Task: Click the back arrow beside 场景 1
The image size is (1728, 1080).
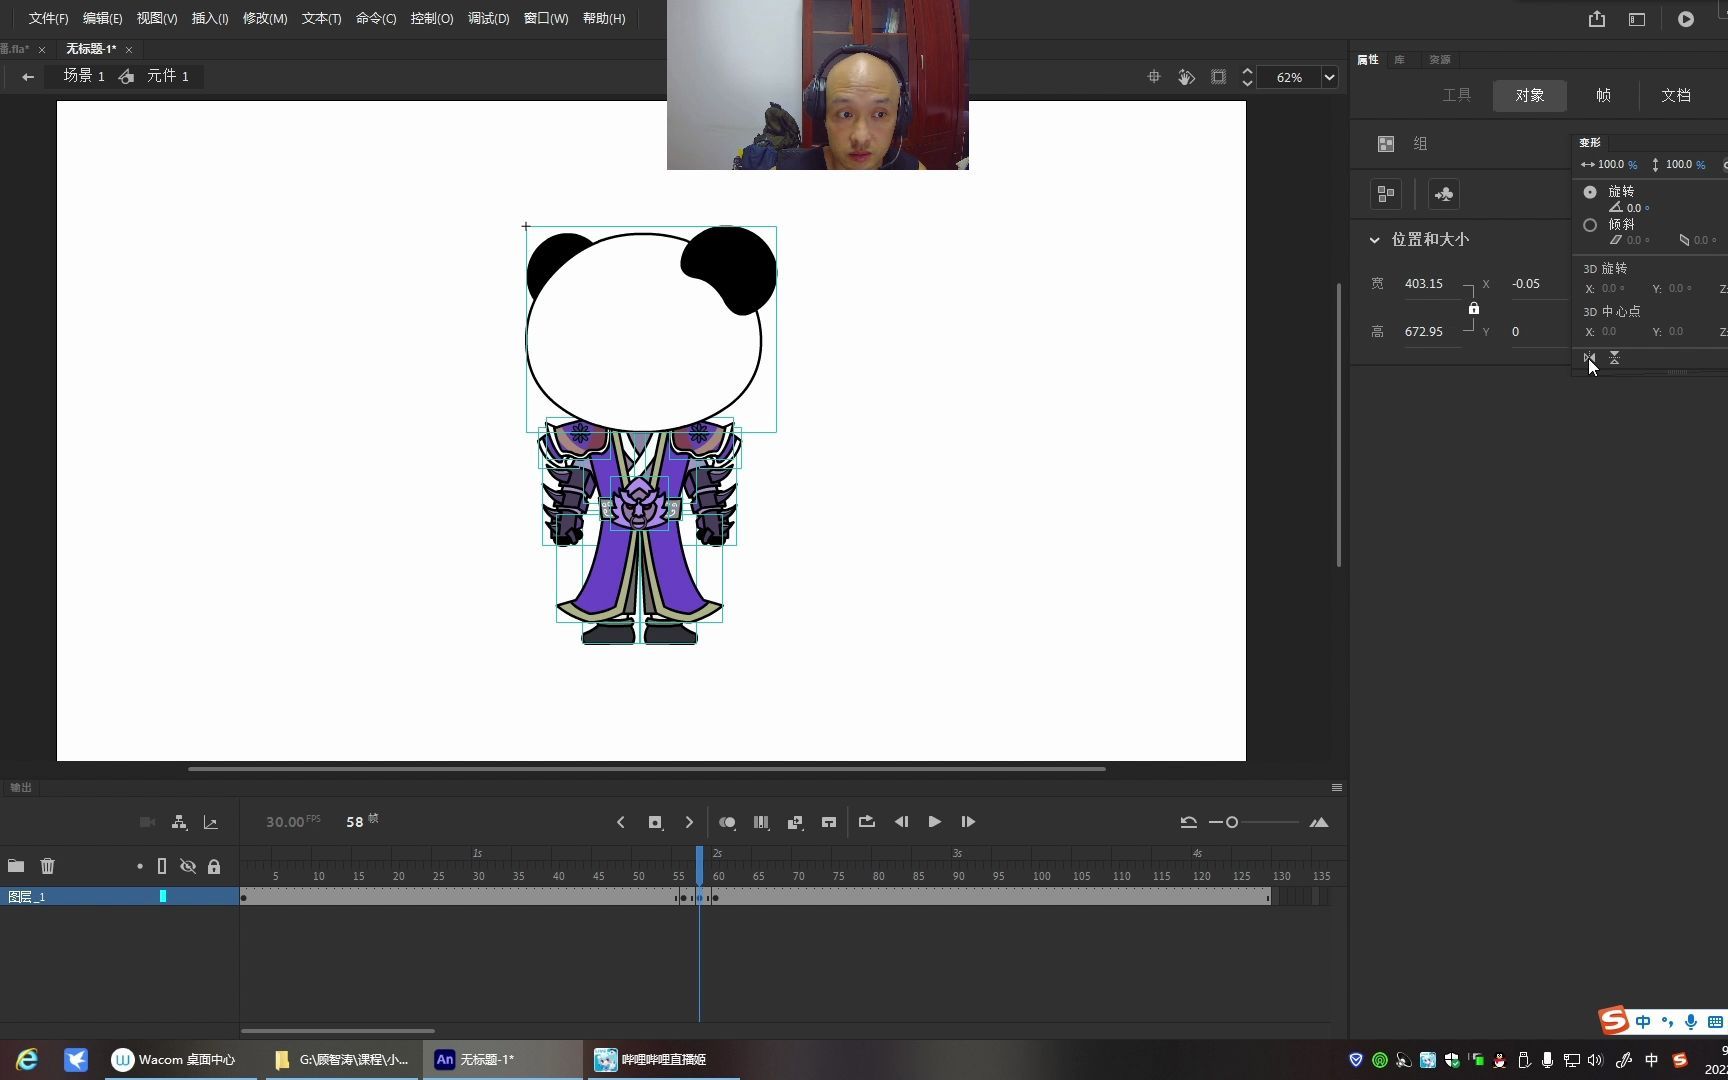Action: pos(28,77)
